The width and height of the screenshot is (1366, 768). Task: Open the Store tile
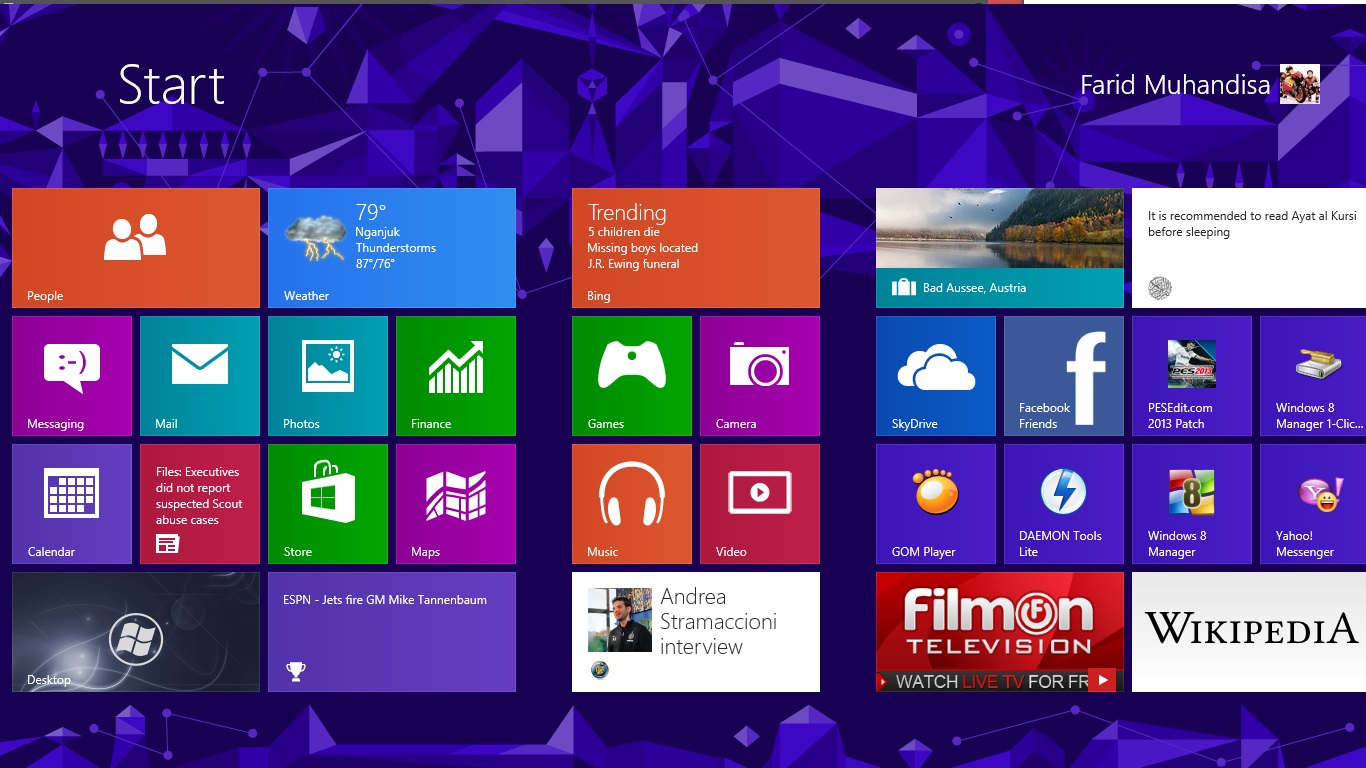(328, 503)
